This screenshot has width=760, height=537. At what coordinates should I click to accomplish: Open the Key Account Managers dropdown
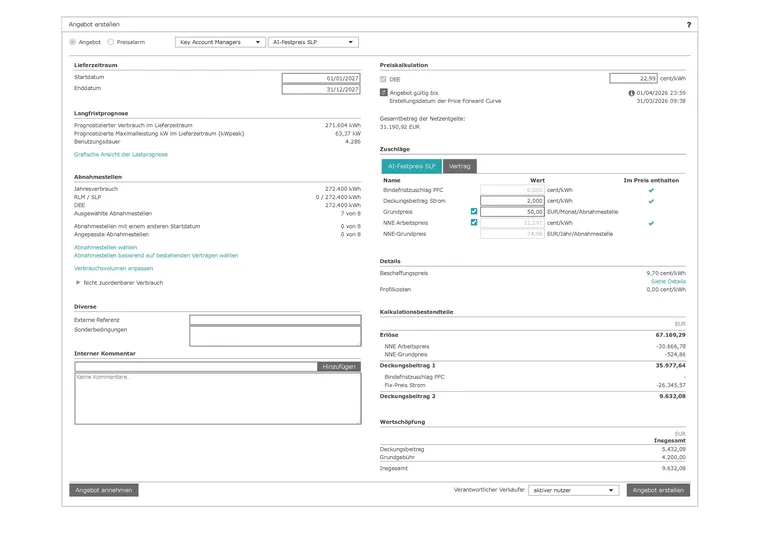coord(219,42)
